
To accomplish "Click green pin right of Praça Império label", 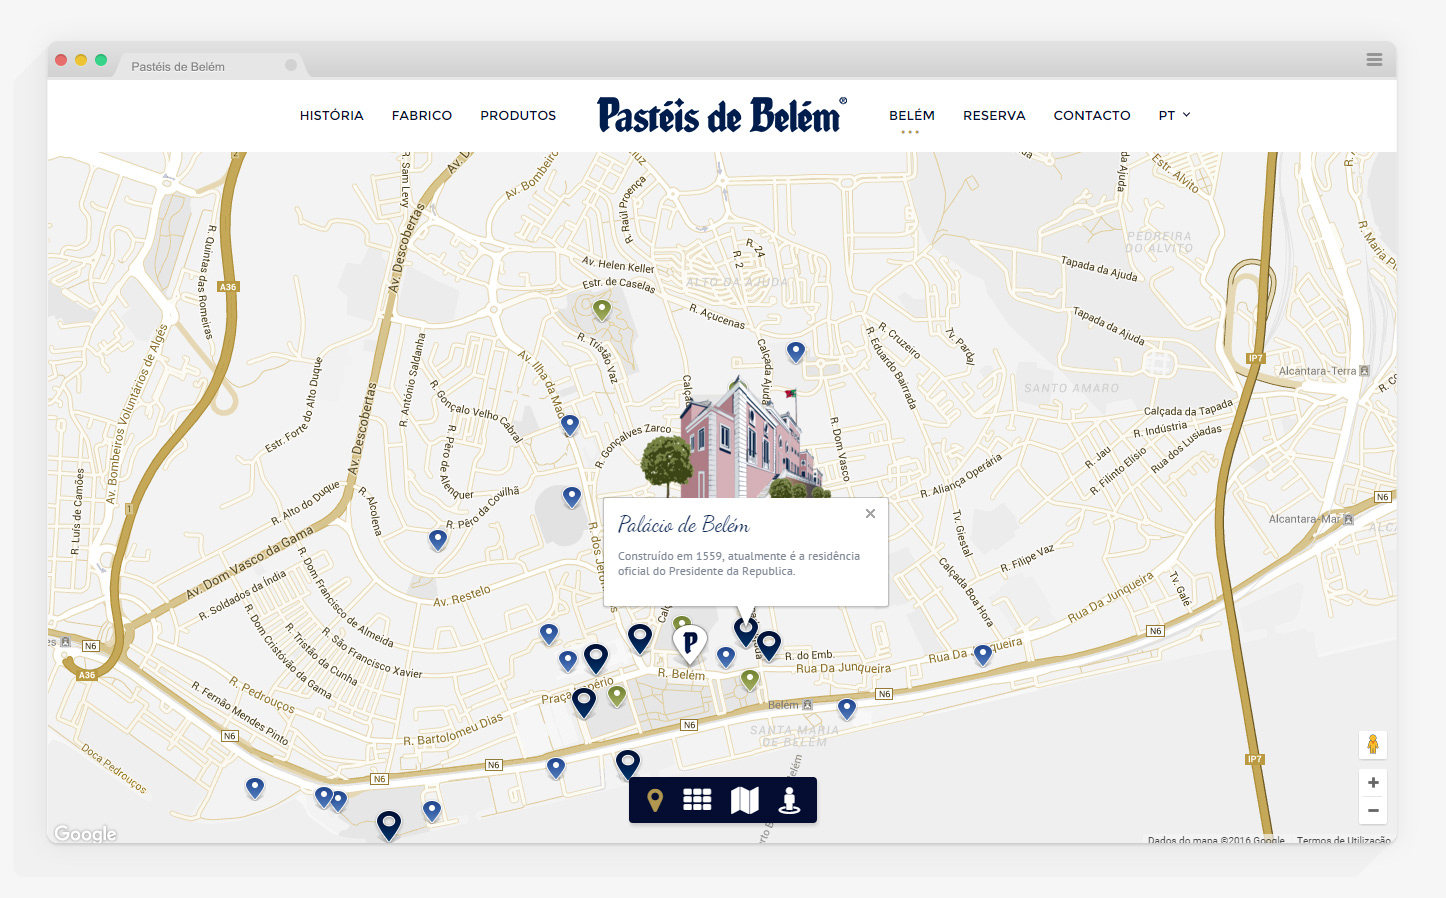I will click(617, 695).
